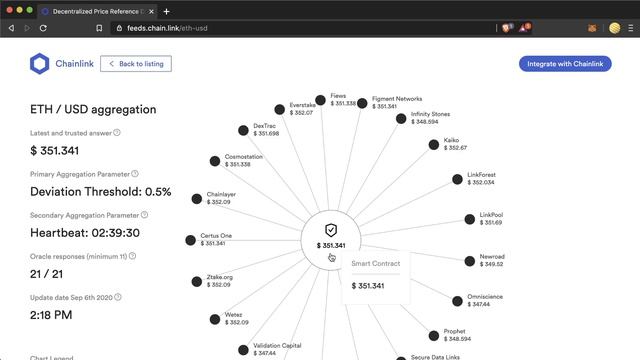Click the Deviation Threshold: 0.5% value
Viewport: 640px width, 360px height.
(100, 192)
